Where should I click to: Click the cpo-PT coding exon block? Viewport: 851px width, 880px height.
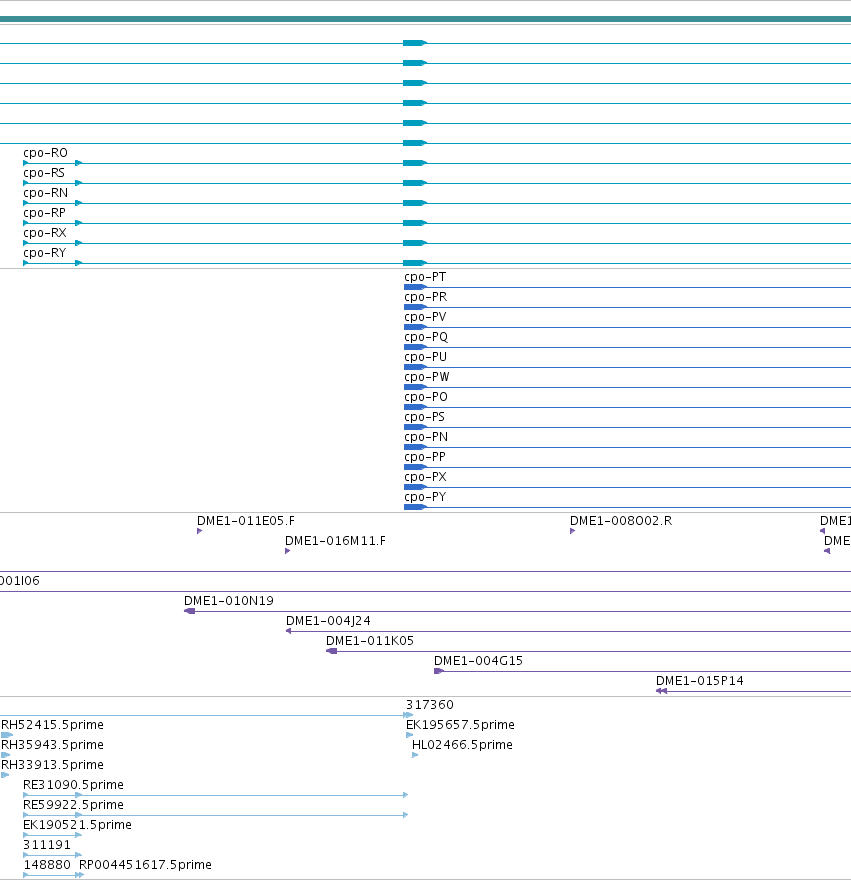[x=415, y=287]
